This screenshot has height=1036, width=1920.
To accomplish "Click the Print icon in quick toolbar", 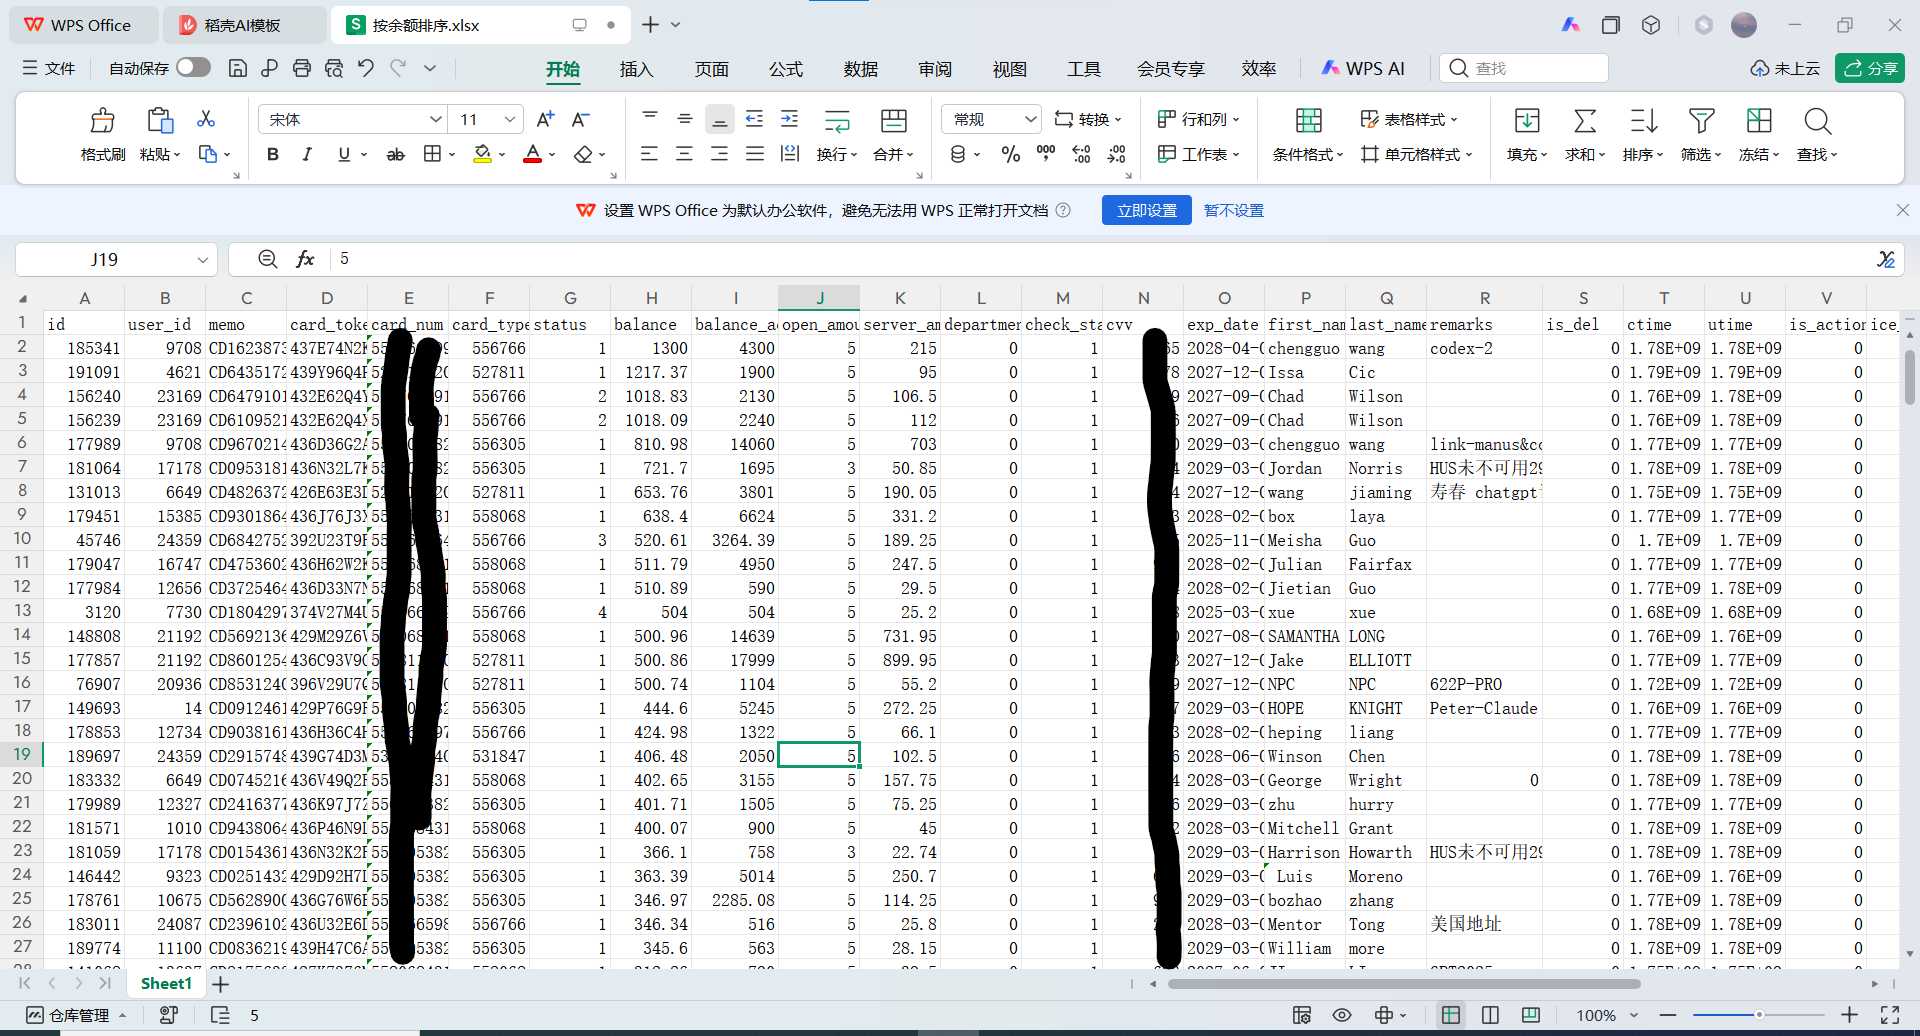I will coord(302,68).
